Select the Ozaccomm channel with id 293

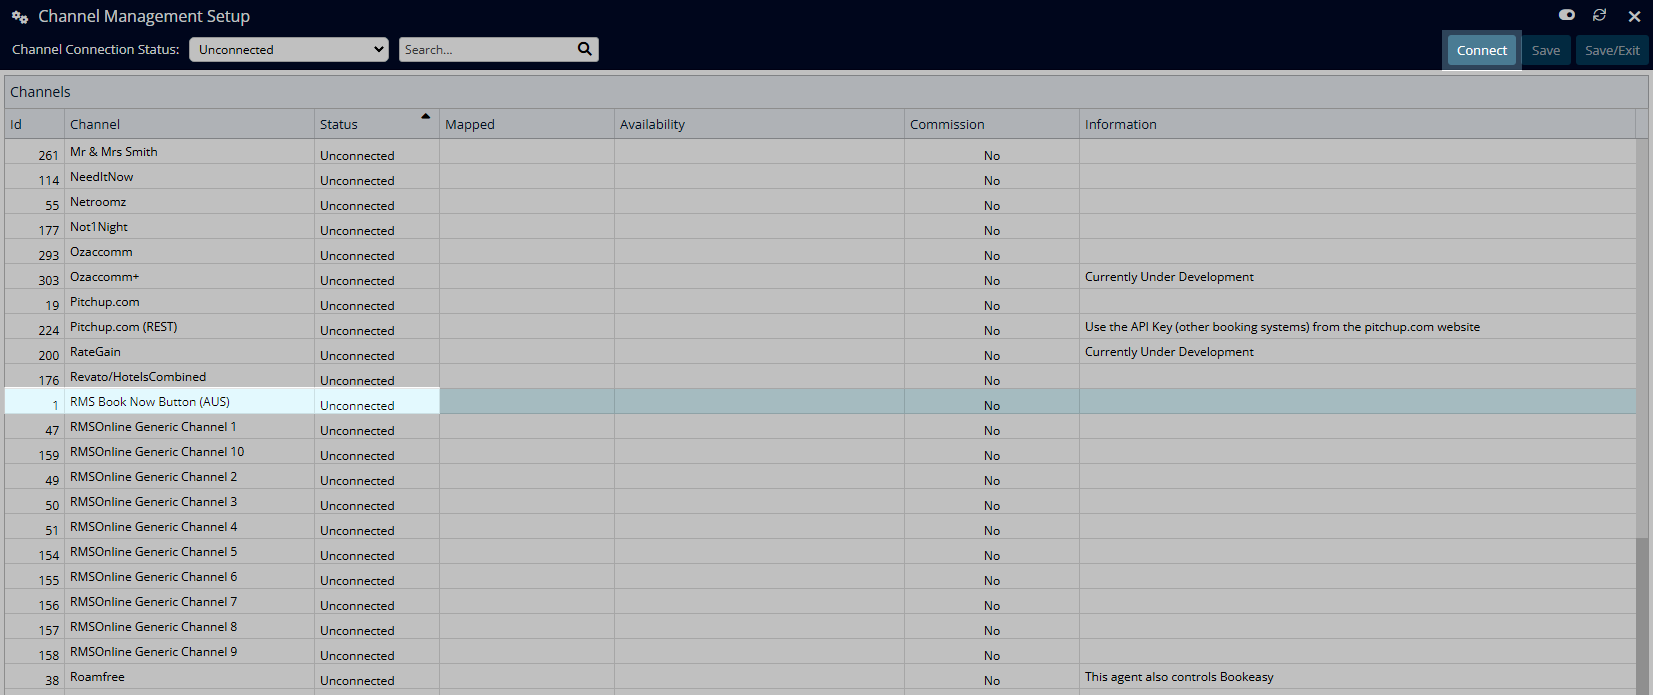pos(101,252)
